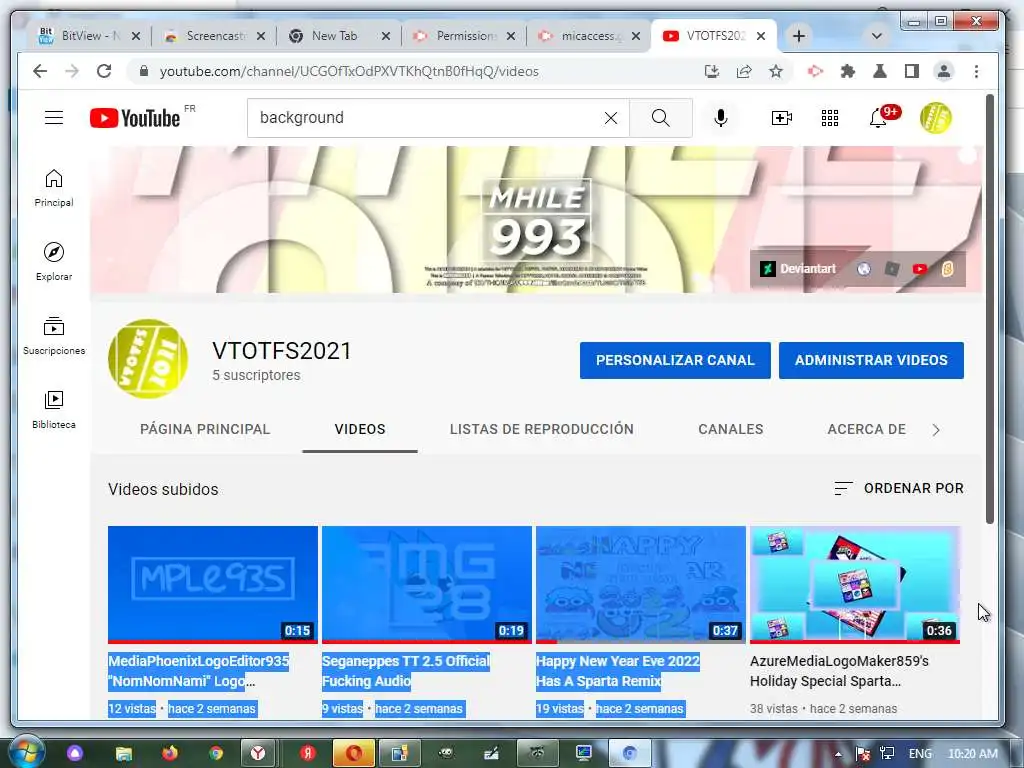Open the notifications bell
This screenshot has width=1024, height=768.
coord(878,118)
